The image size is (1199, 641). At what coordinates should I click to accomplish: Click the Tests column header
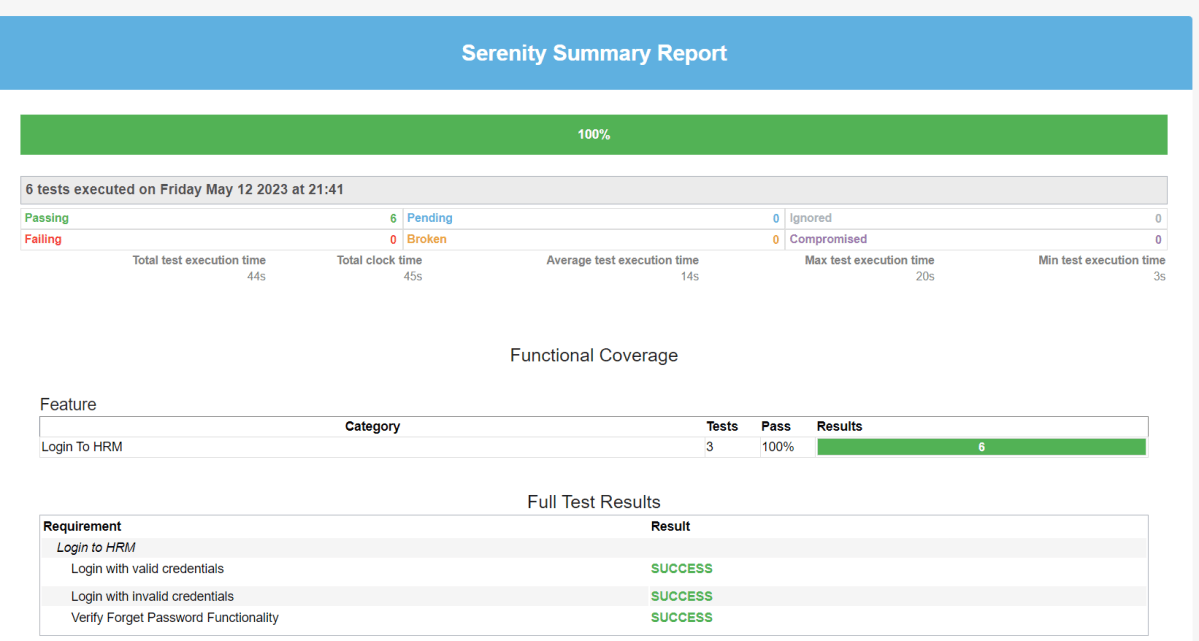click(x=722, y=427)
